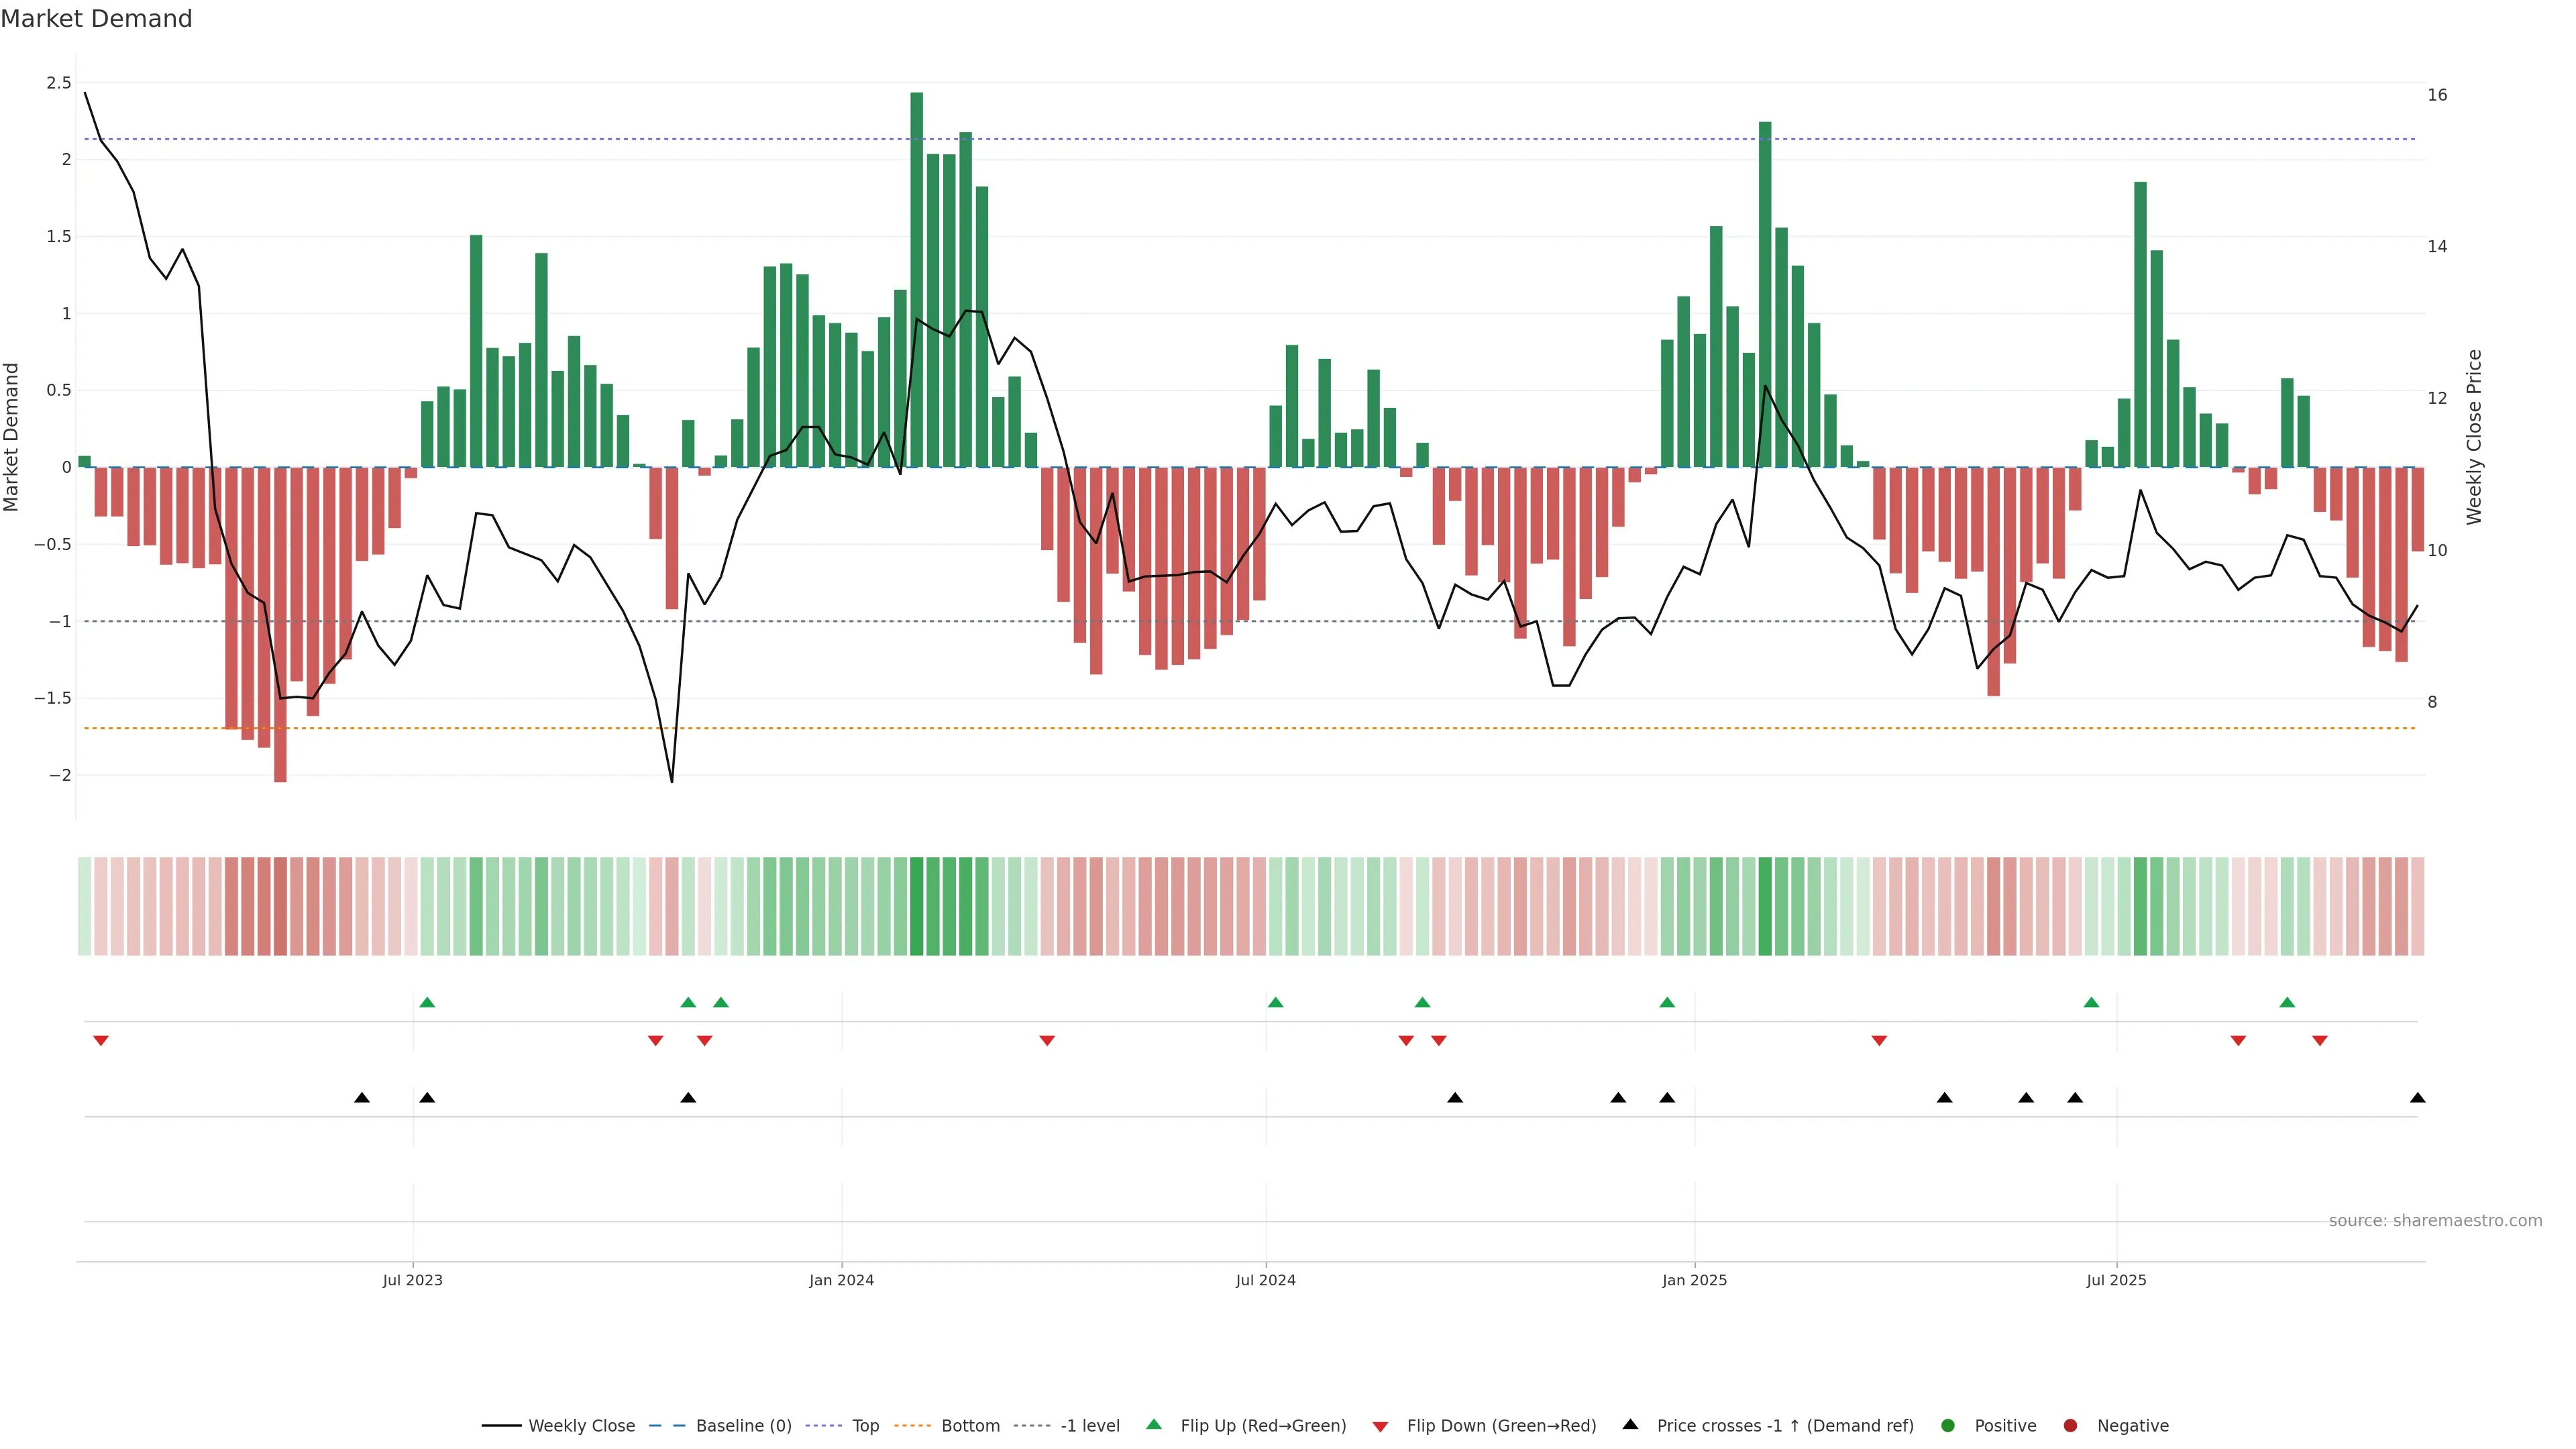Click green flip-up marker near Jul 2023
The image size is (2576, 1449).
coord(427,1002)
